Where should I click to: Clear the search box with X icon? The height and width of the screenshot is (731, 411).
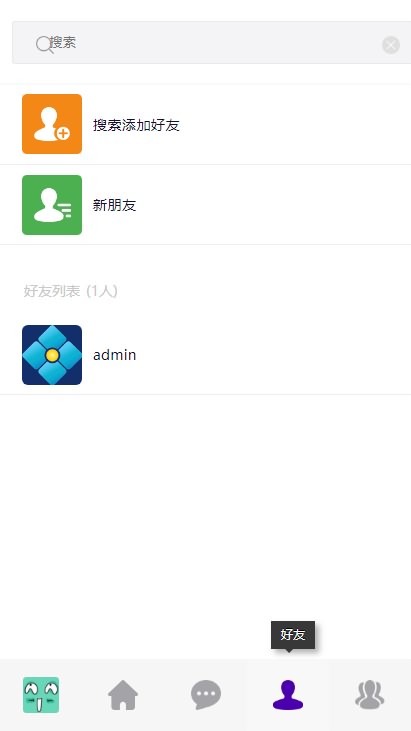(x=391, y=45)
